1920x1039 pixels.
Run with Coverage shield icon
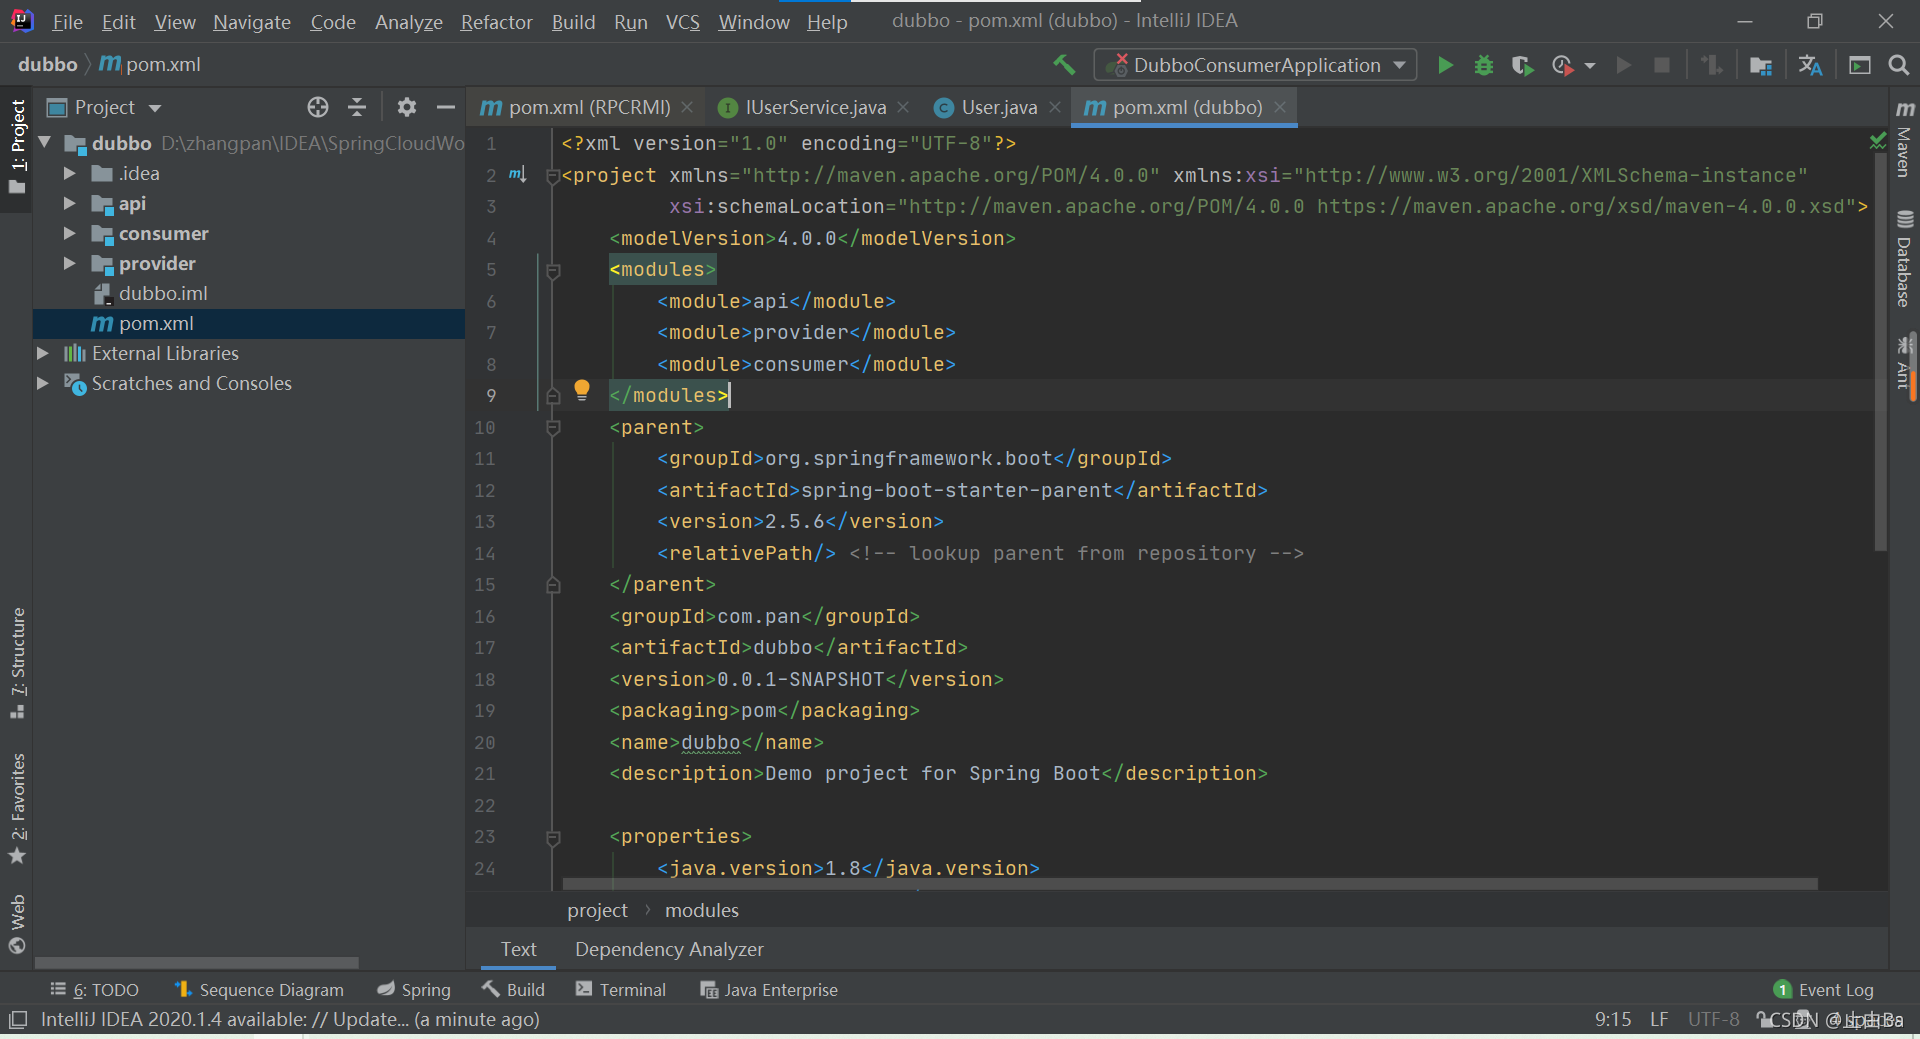(1522, 65)
